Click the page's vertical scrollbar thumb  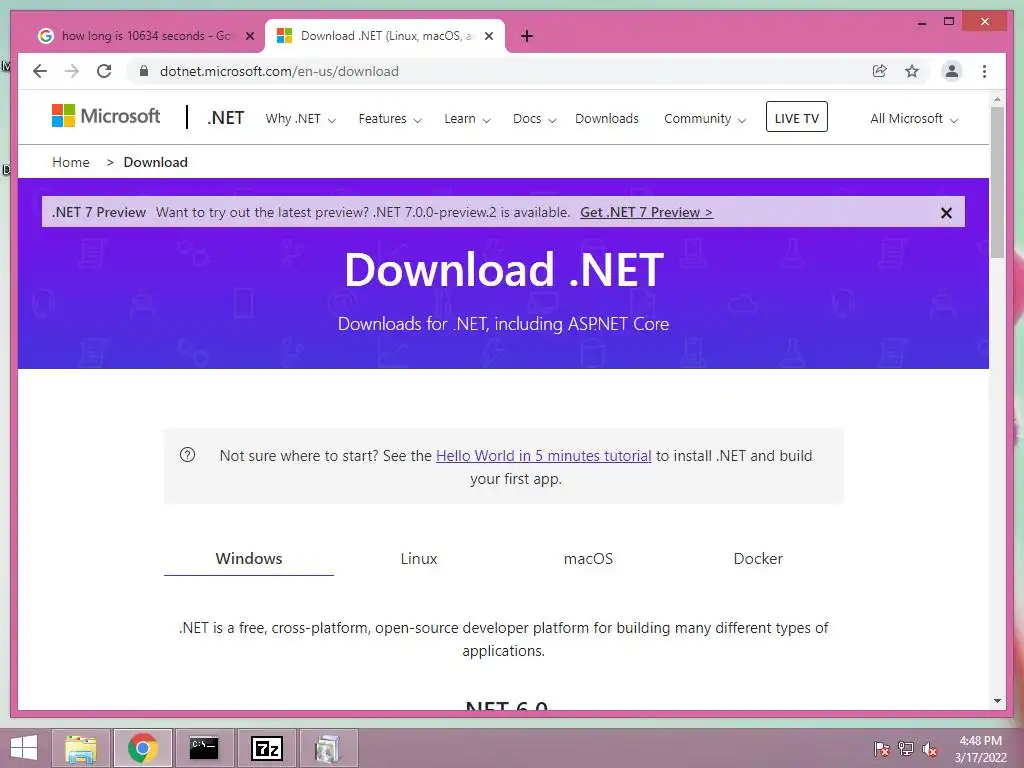[x=997, y=183]
